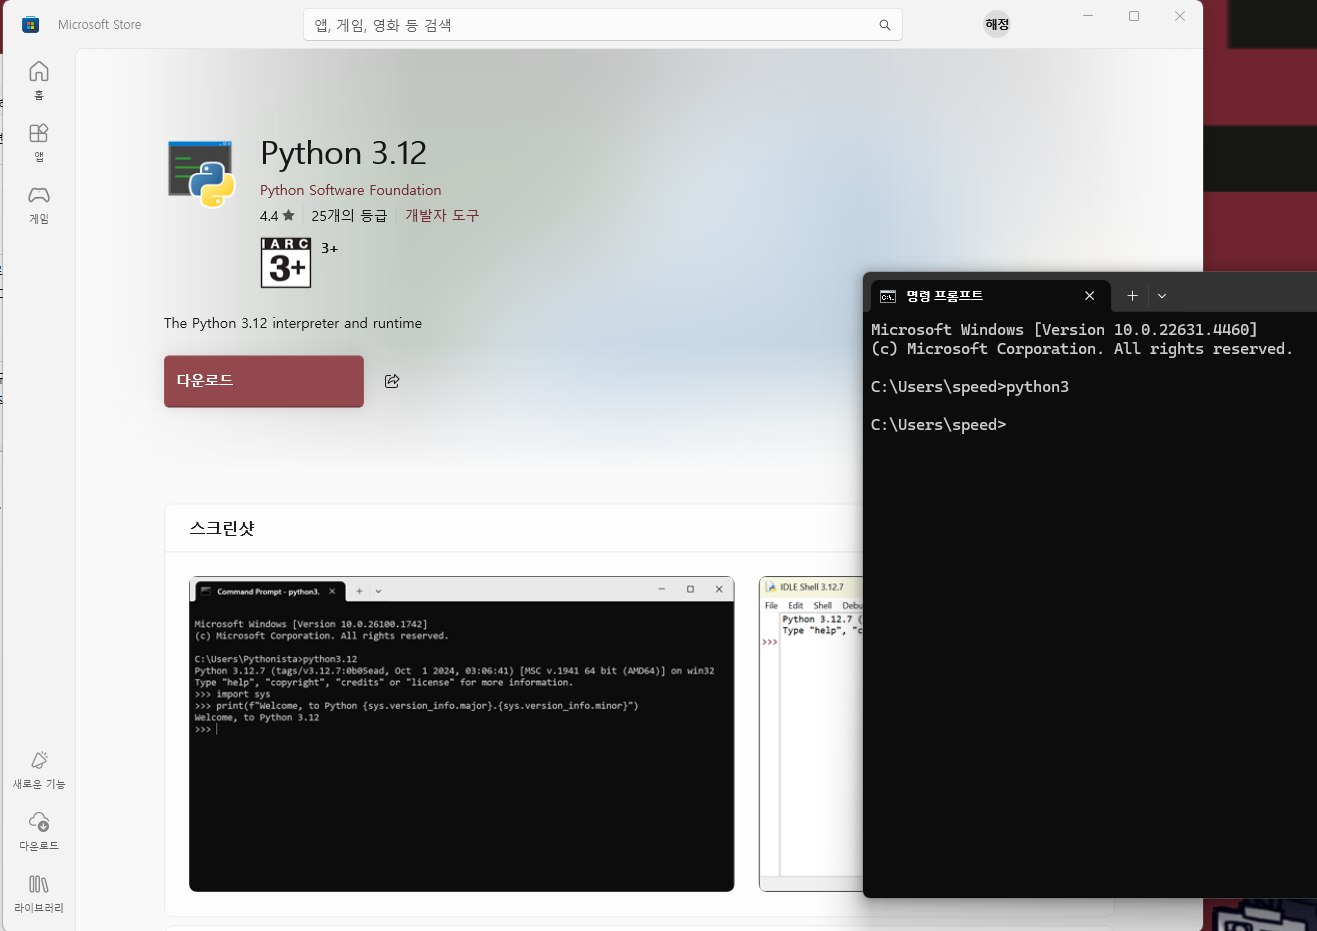Click the Microsoft Store logo icon

tap(30, 24)
